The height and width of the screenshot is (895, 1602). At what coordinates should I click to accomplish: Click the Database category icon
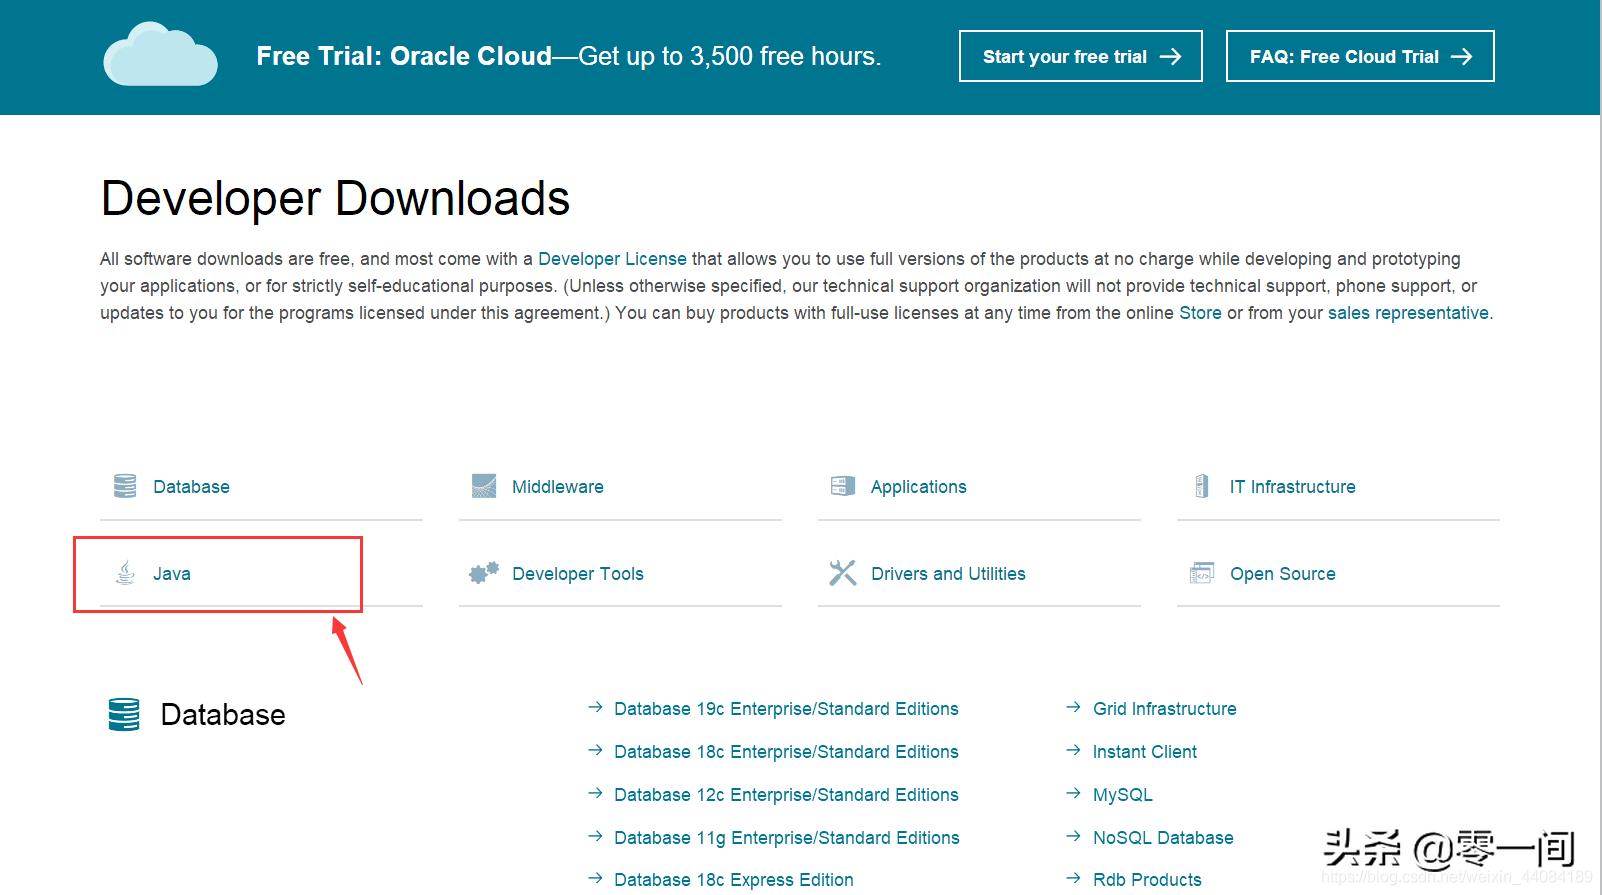point(125,486)
